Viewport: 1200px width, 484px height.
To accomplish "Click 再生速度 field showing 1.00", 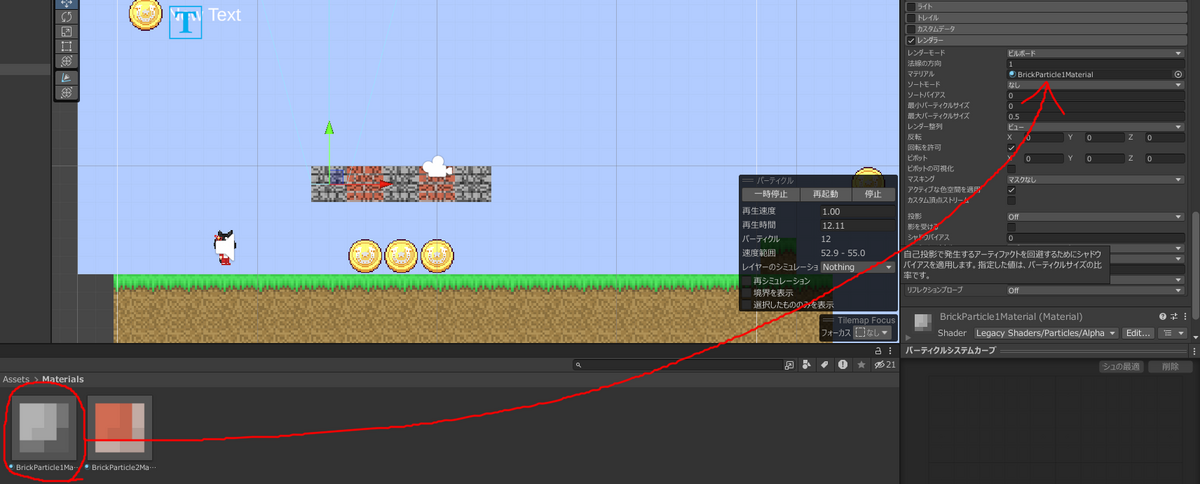I will click(857, 212).
